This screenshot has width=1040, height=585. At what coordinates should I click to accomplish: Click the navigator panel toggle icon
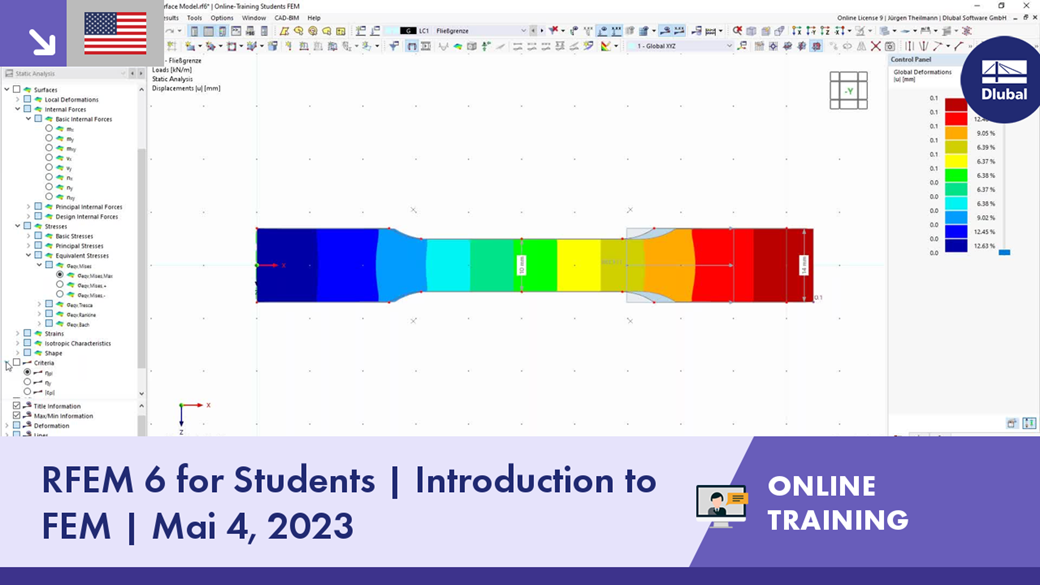[194, 31]
